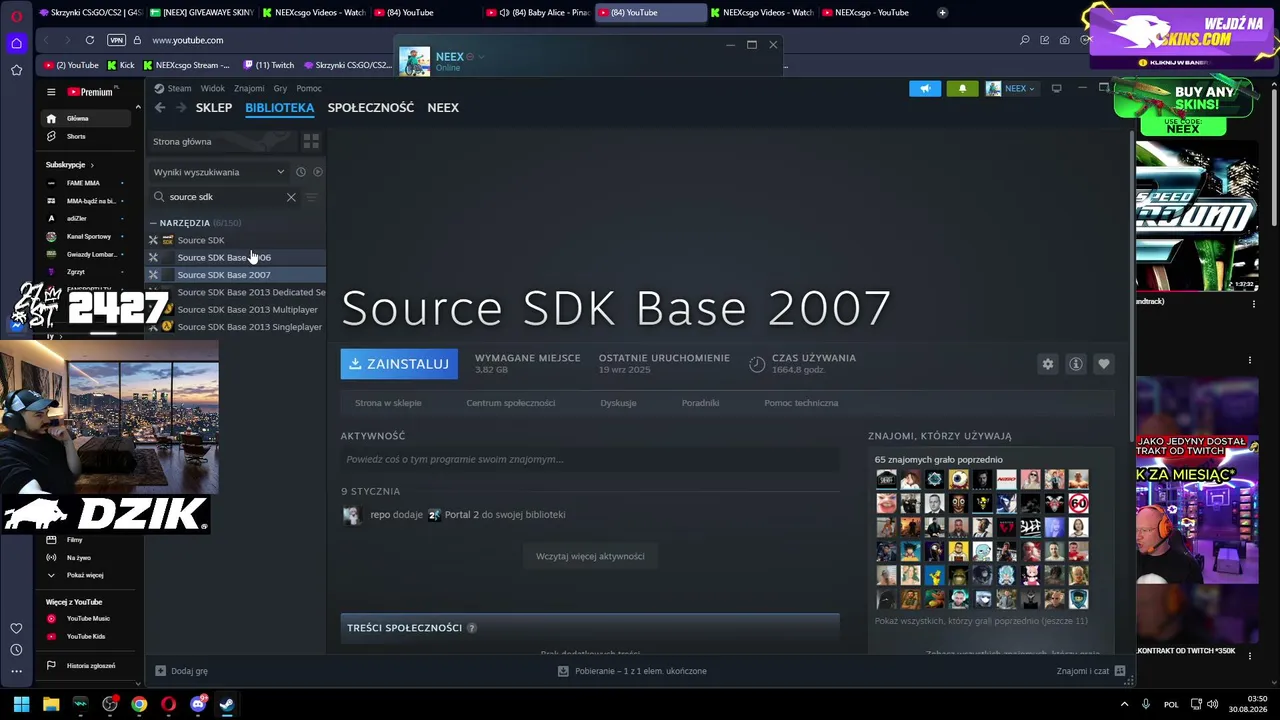
Task: Collapse the NARZĘDZIA category
Action: [153, 223]
